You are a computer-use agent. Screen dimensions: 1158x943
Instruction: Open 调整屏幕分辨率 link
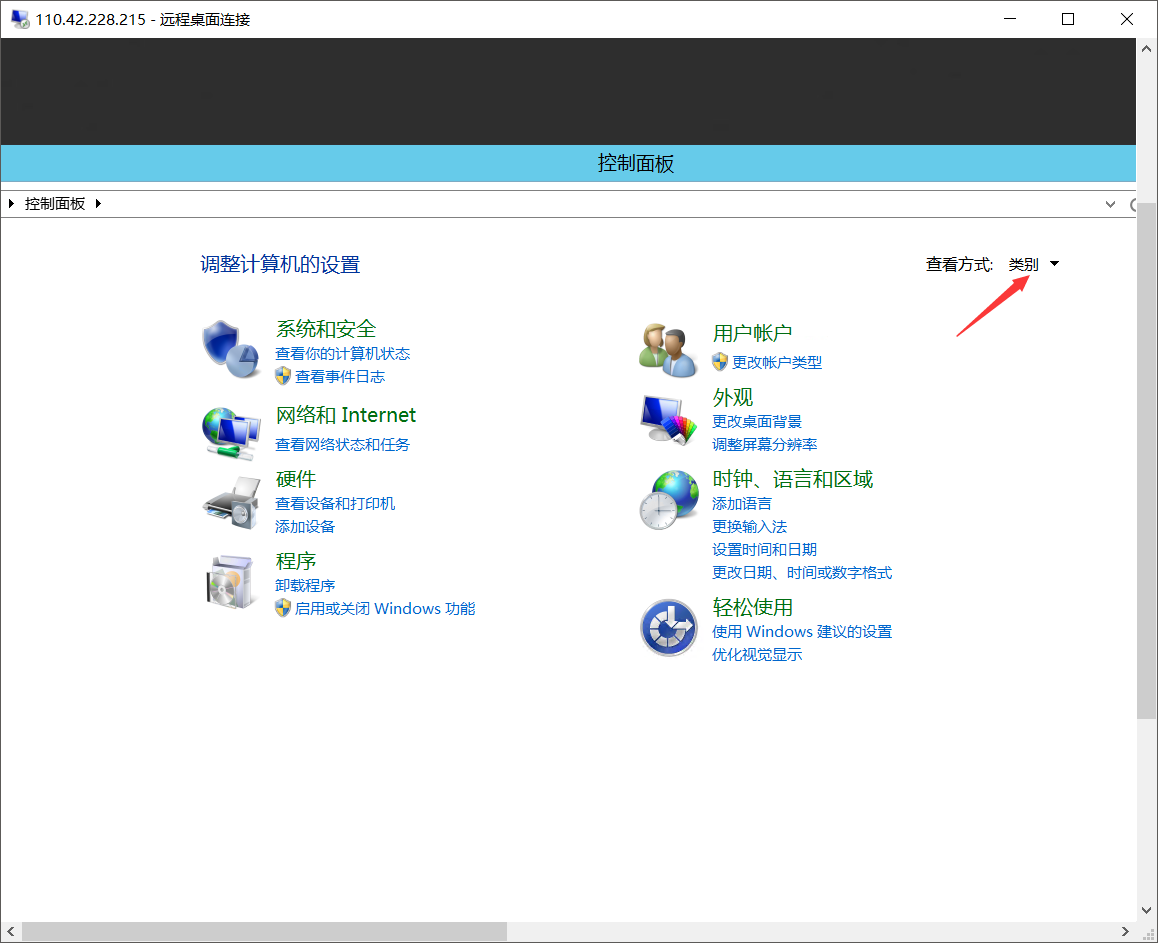point(764,444)
